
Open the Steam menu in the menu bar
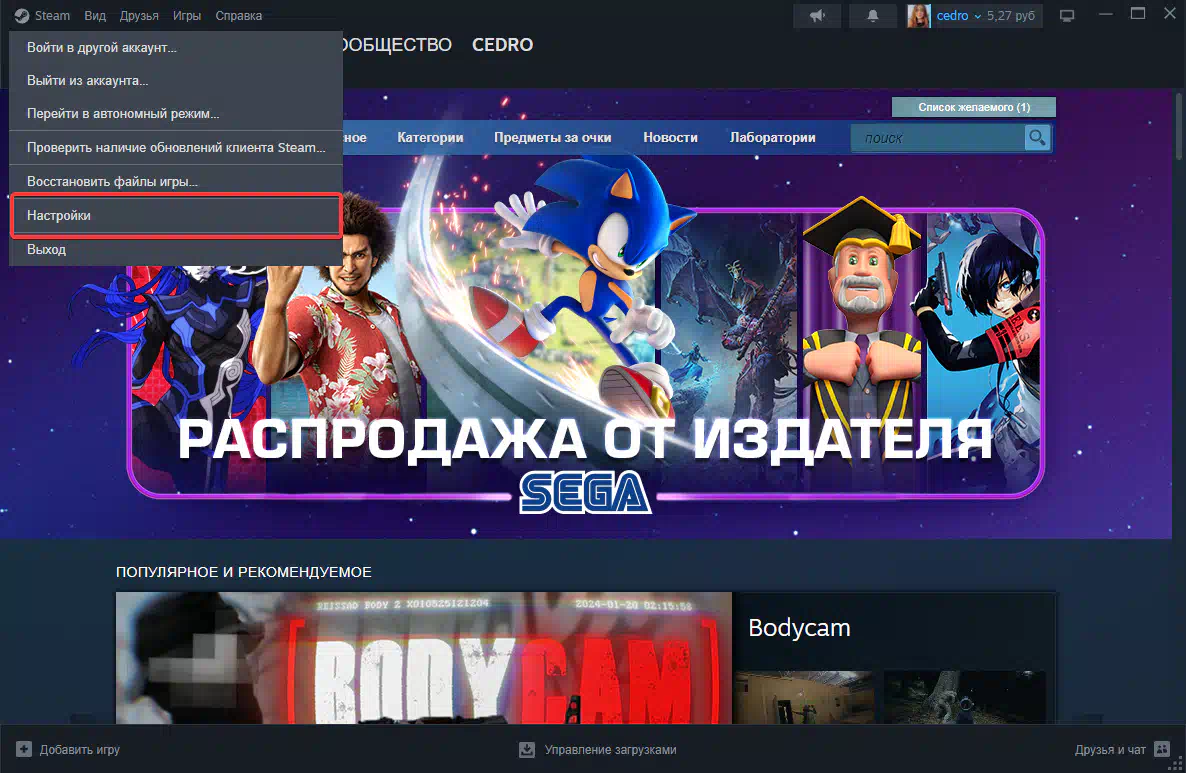[x=51, y=15]
